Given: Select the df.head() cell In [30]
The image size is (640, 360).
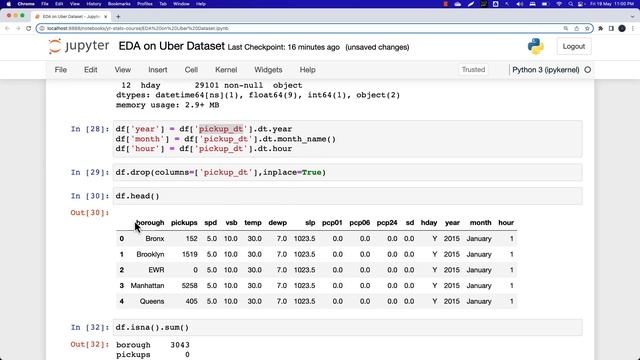Looking at the screenshot, I should tap(347, 196).
